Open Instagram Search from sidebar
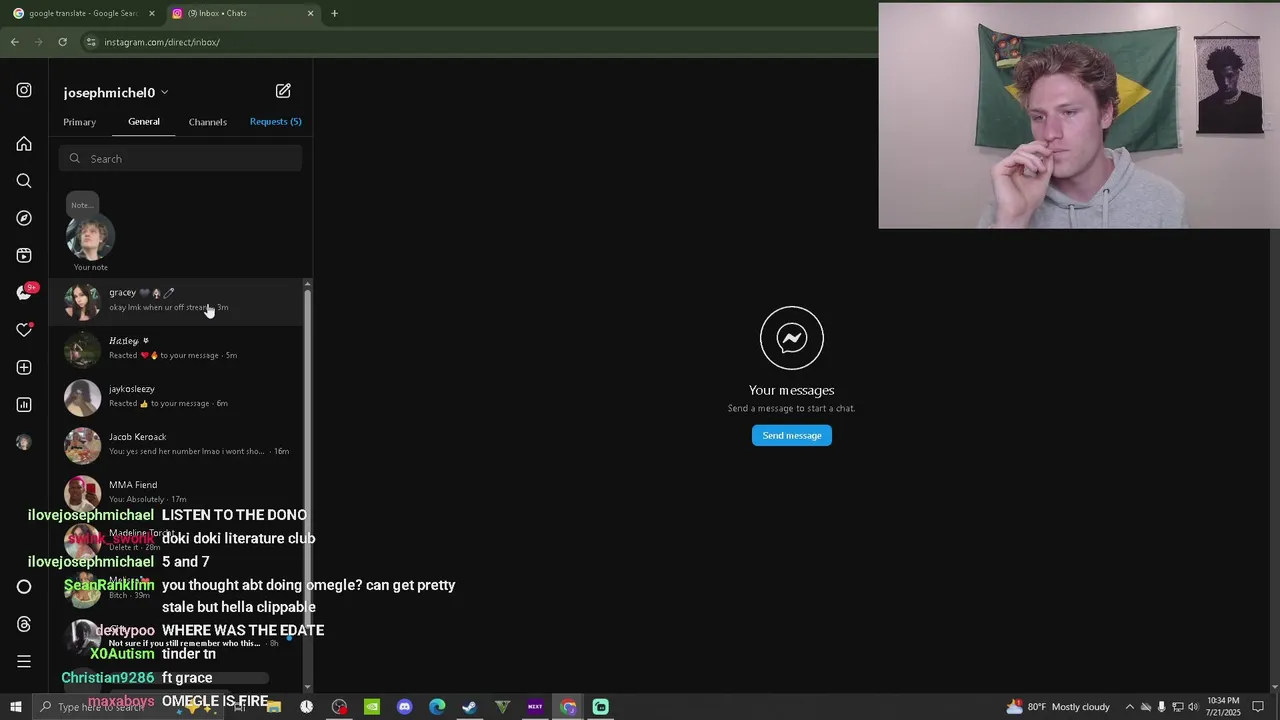Screen dimensions: 1280x720 [24, 181]
